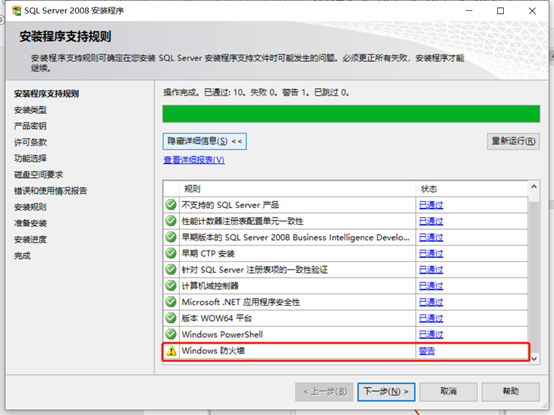Image resolution: width=554 pixels, height=415 pixels.
Task: Click the 重新运行(R) button
Action: (513, 141)
